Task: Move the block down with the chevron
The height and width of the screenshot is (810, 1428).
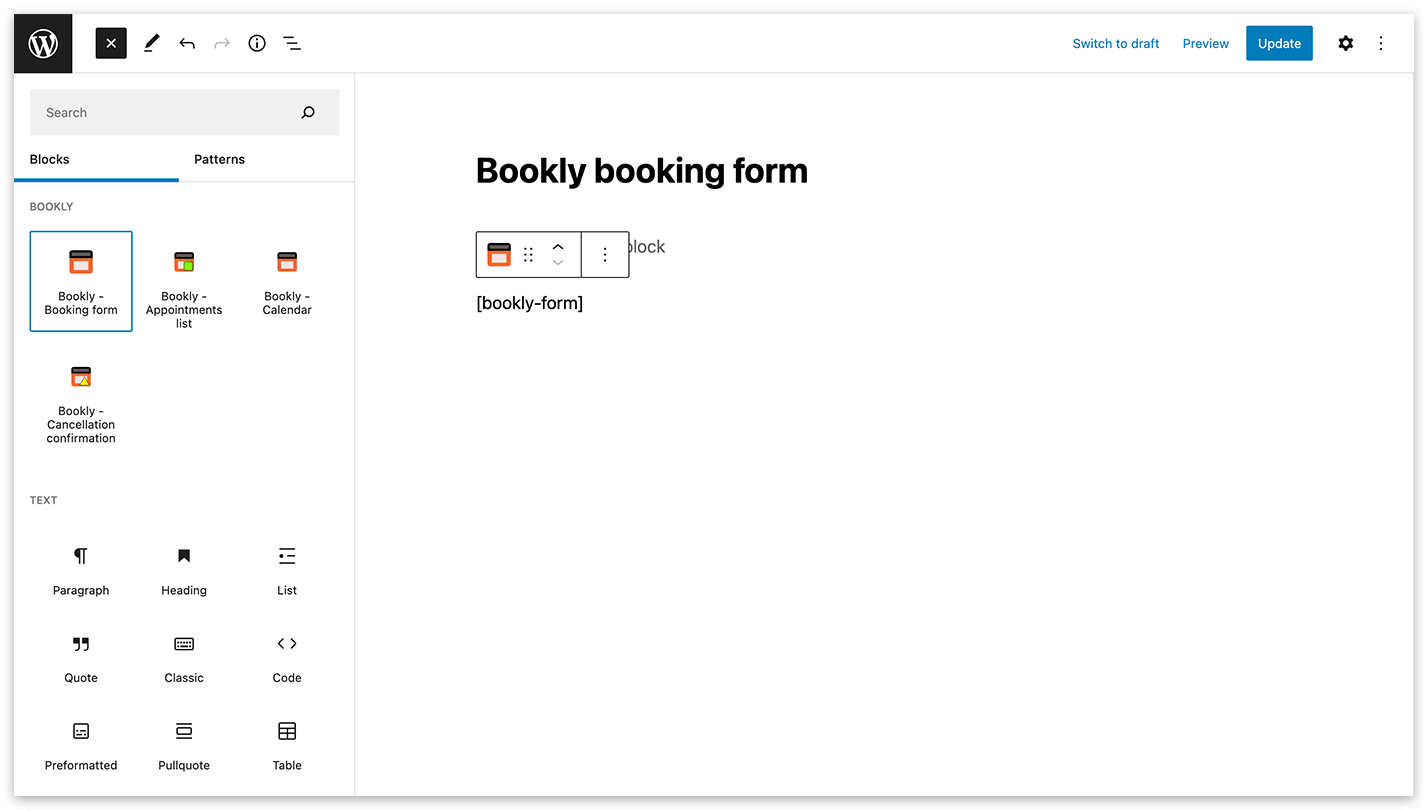Action: [x=558, y=263]
